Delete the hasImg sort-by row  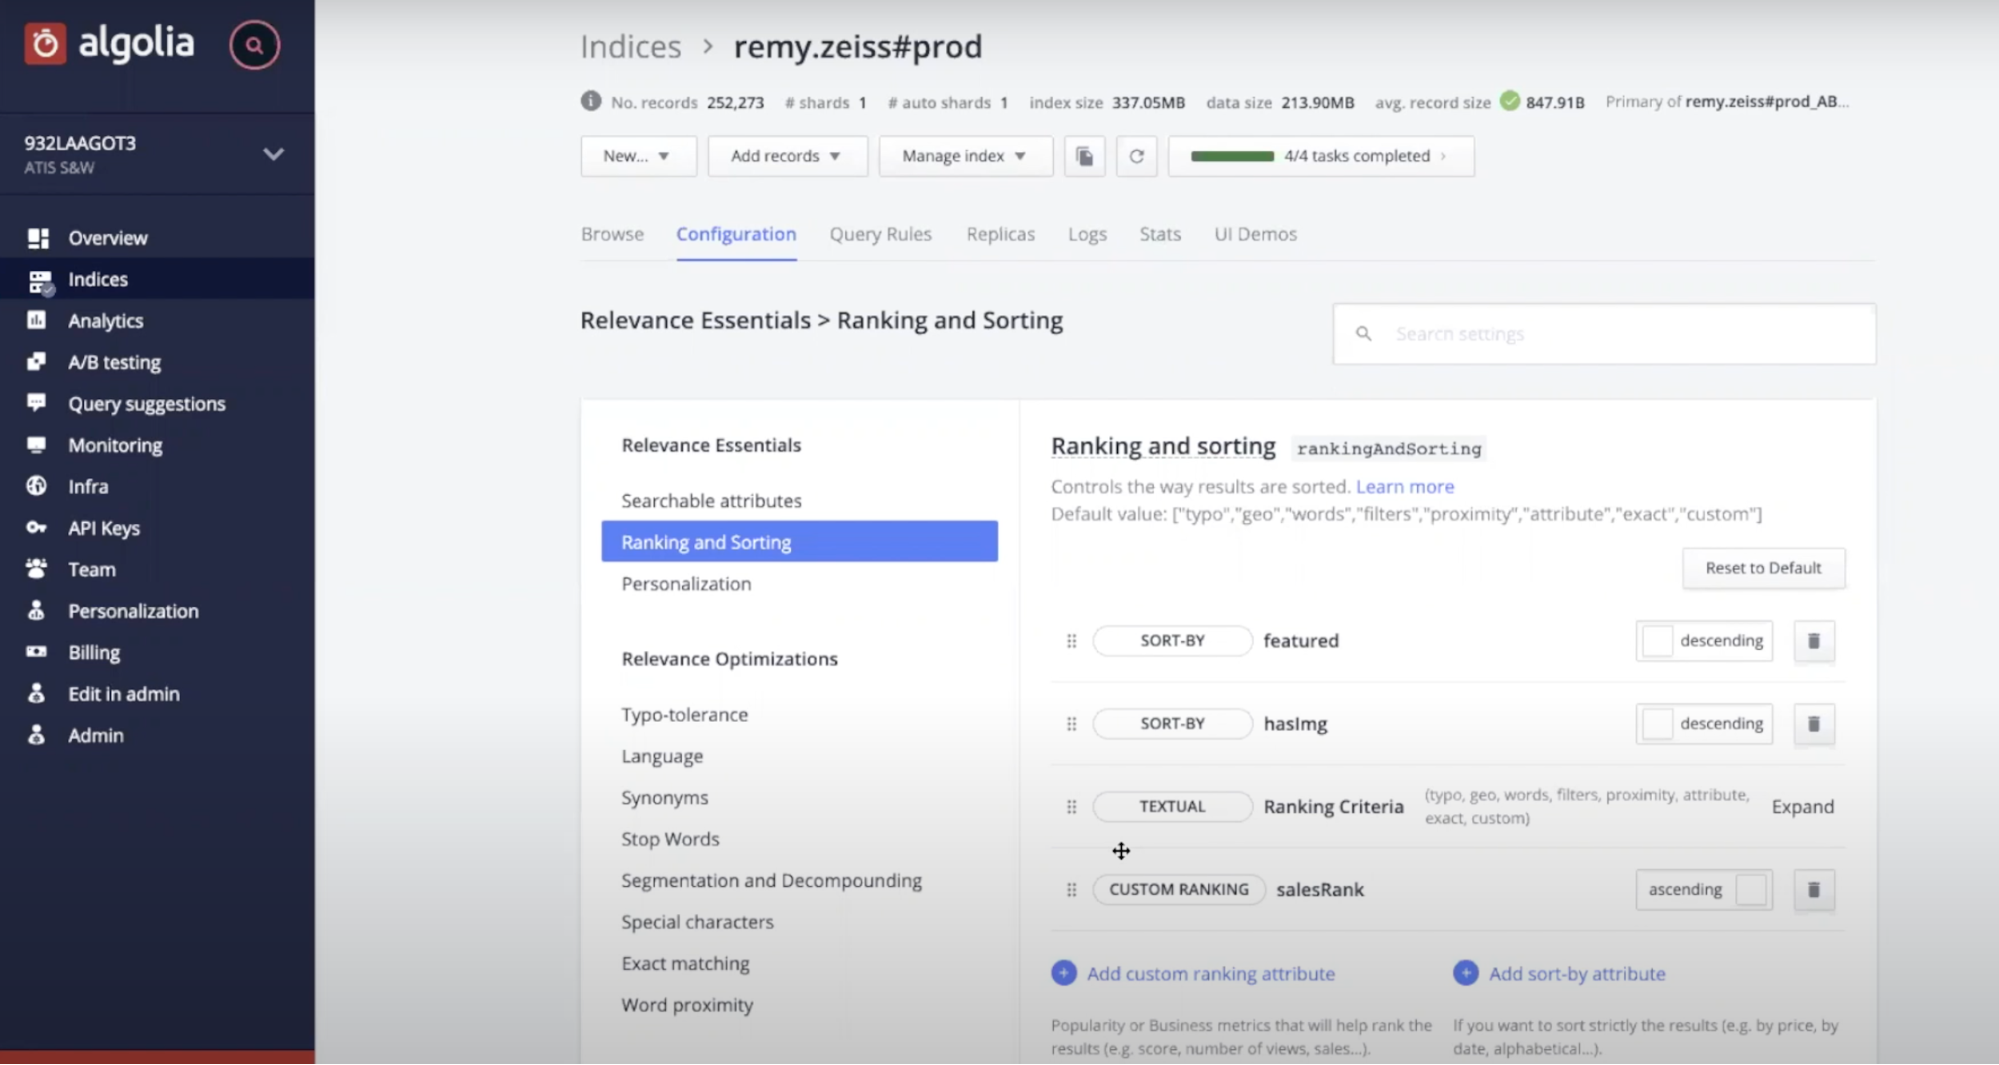click(x=1813, y=724)
